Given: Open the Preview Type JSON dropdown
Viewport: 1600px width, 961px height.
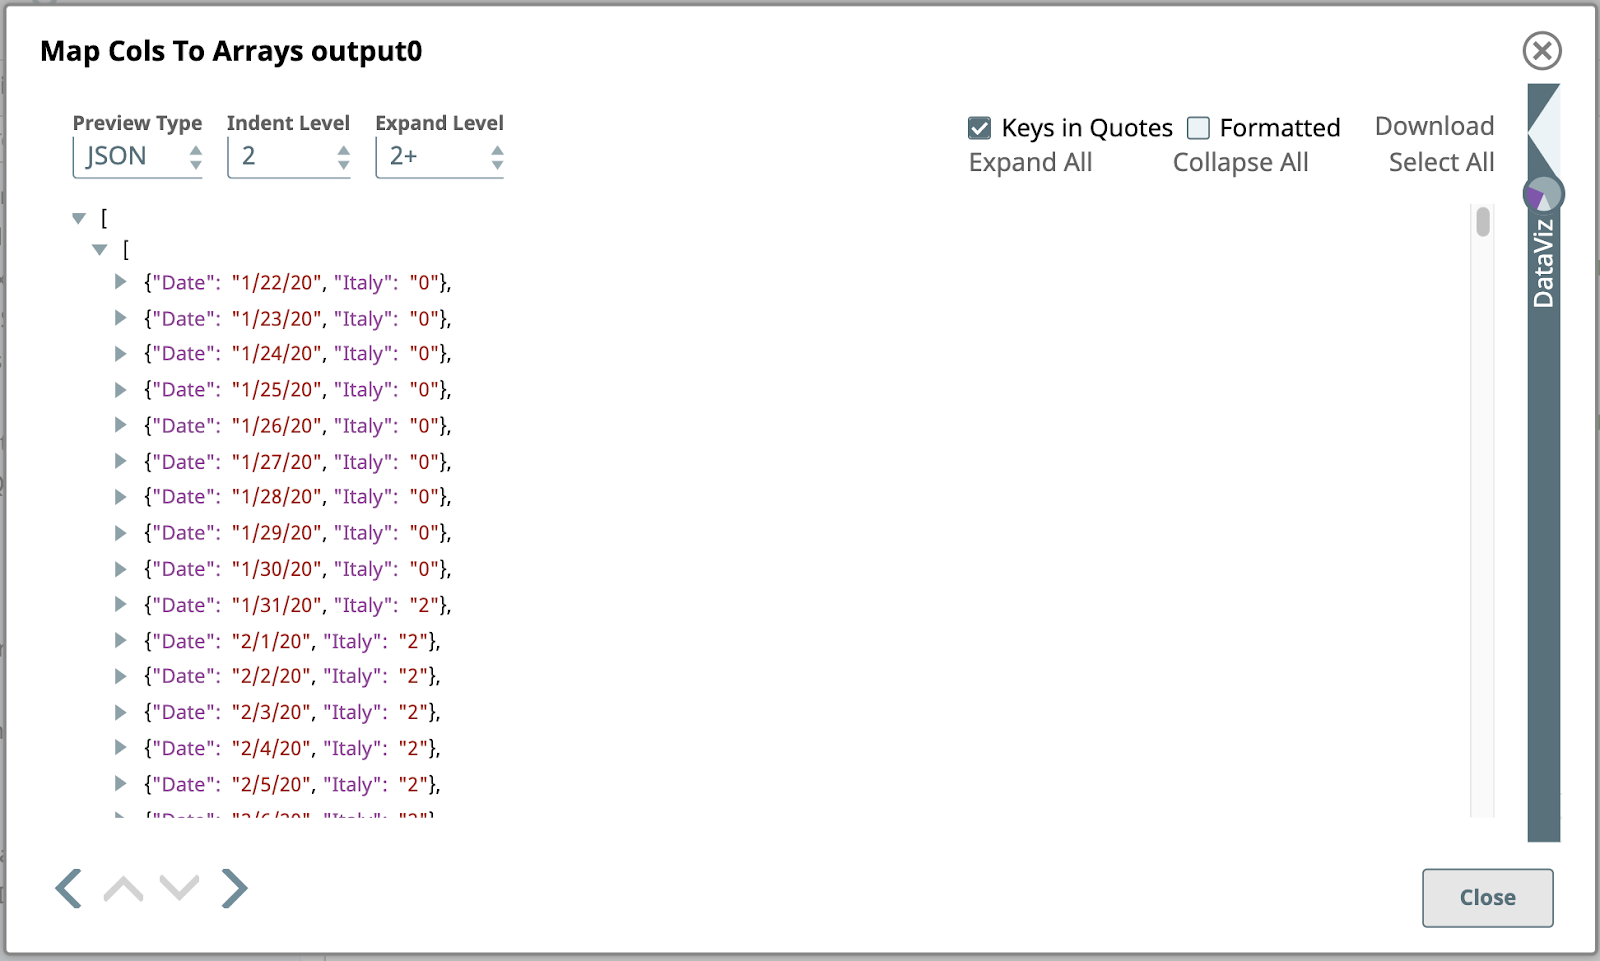Looking at the screenshot, I should [138, 157].
